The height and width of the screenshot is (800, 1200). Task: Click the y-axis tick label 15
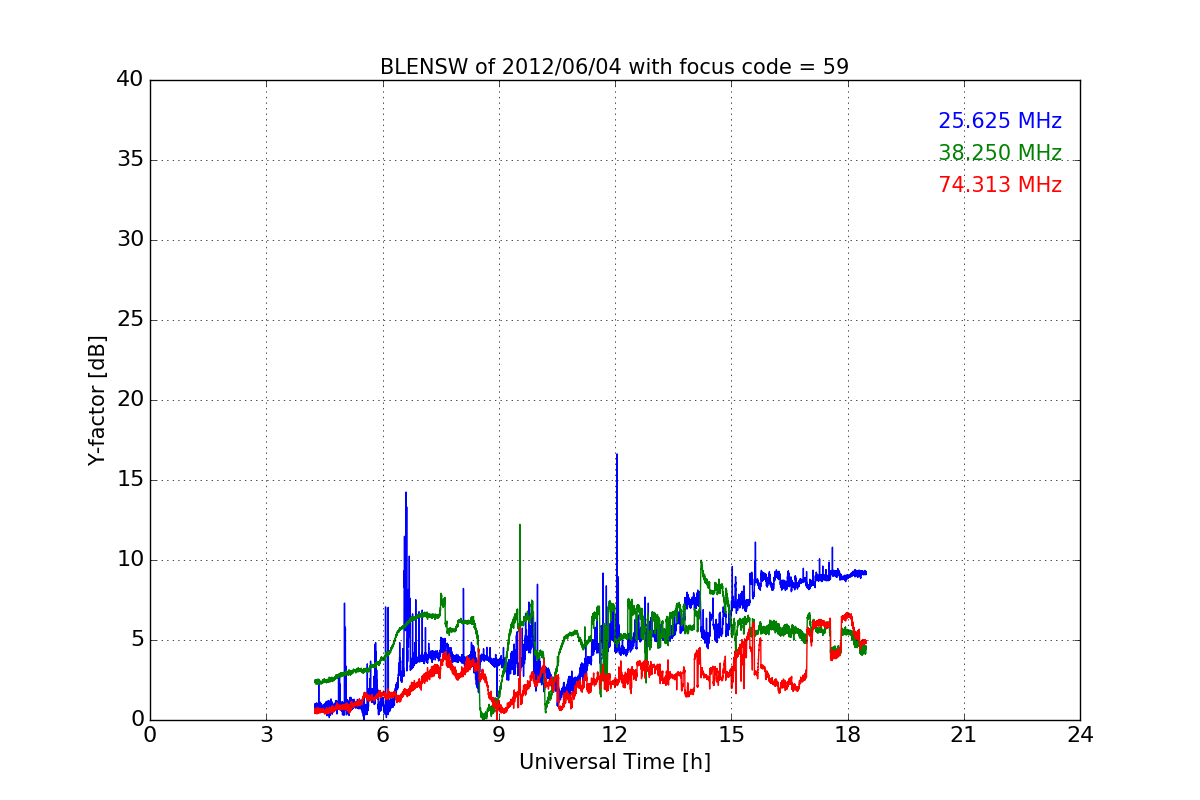click(130, 480)
